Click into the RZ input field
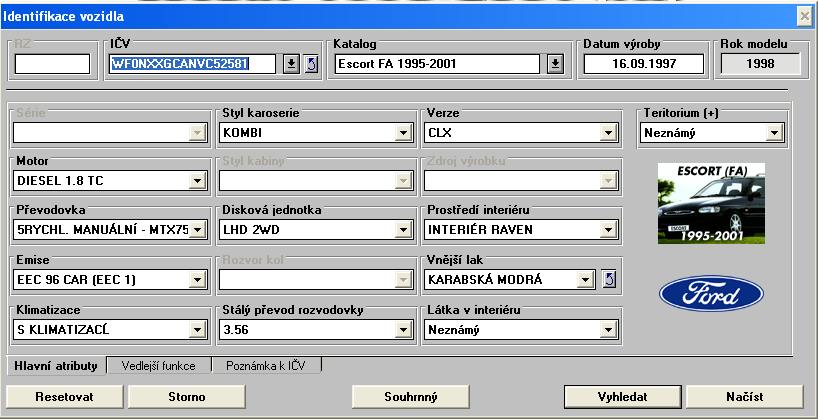Image resolution: width=818 pixels, height=420 pixels. click(x=52, y=65)
